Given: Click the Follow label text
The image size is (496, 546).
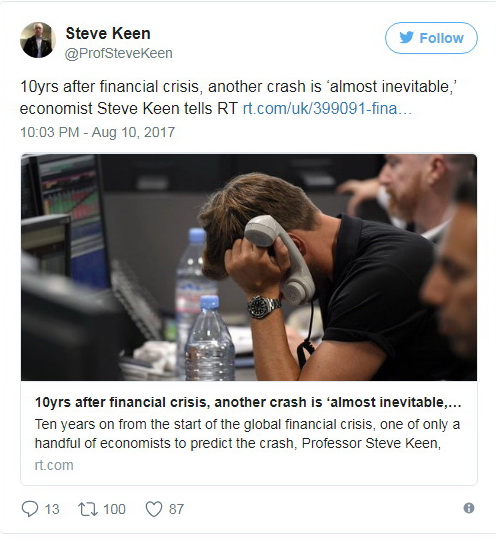Looking at the screenshot, I should click(441, 38).
